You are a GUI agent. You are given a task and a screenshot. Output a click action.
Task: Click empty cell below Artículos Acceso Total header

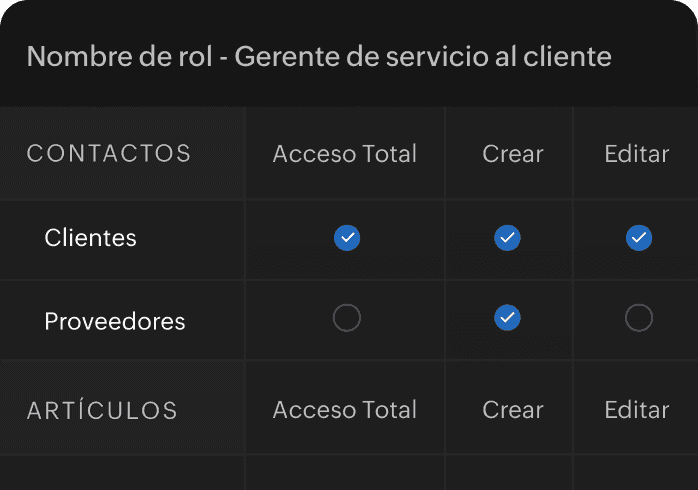click(x=345, y=473)
